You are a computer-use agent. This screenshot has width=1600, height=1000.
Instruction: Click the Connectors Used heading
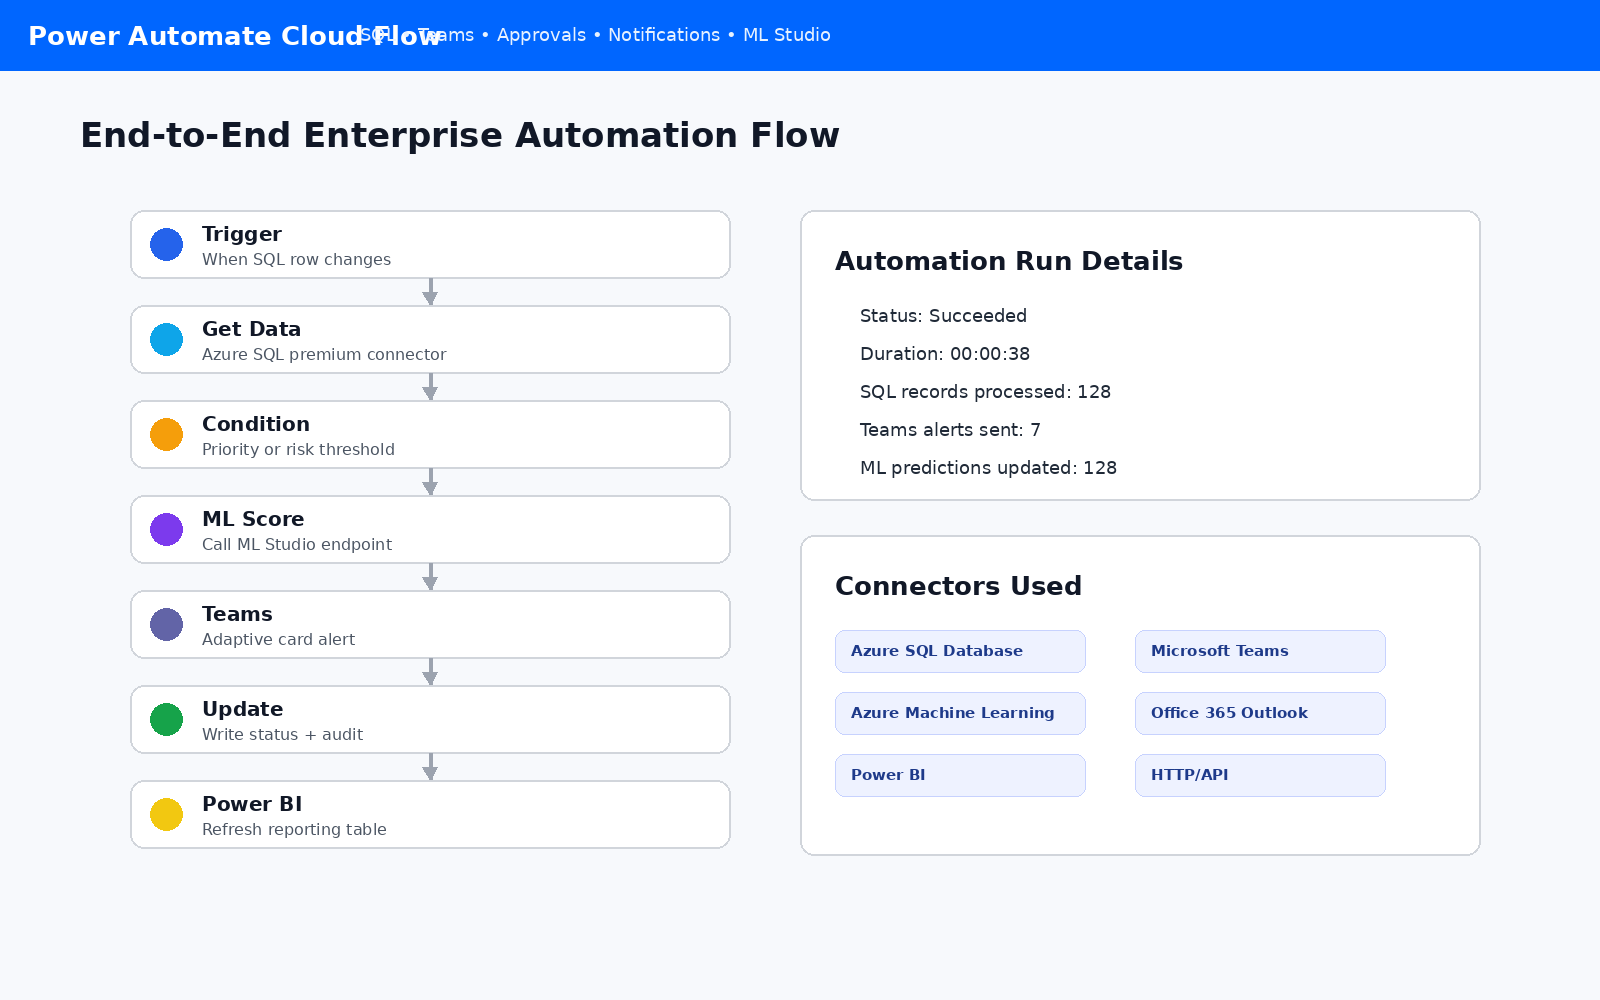click(x=958, y=586)
